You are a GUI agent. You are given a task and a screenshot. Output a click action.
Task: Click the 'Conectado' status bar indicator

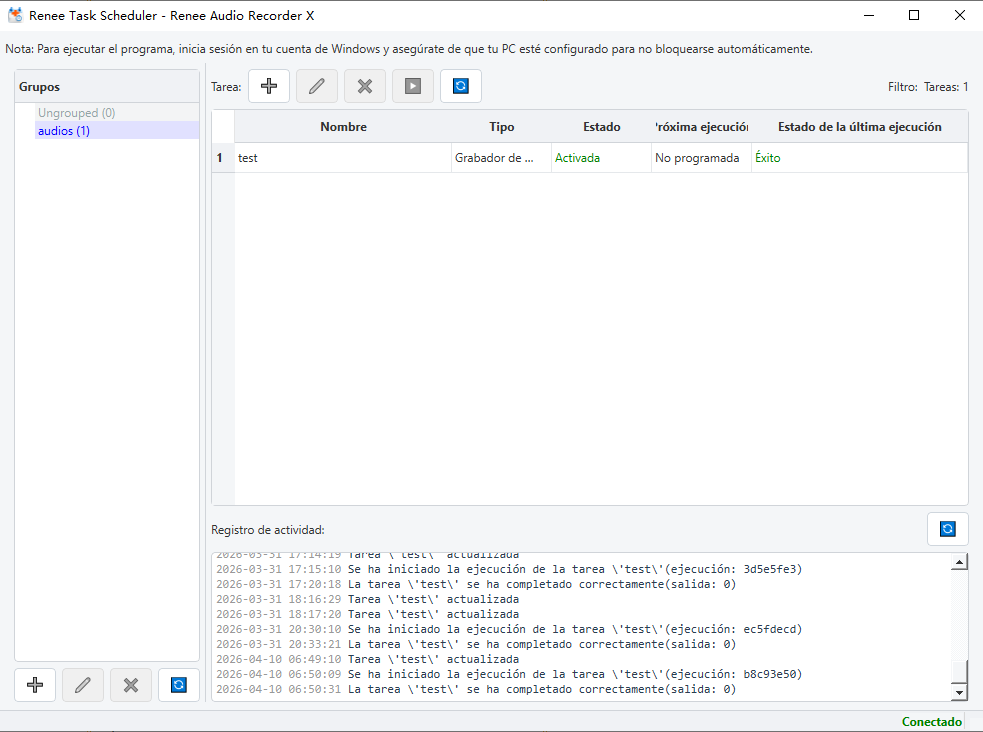[932, 722]
